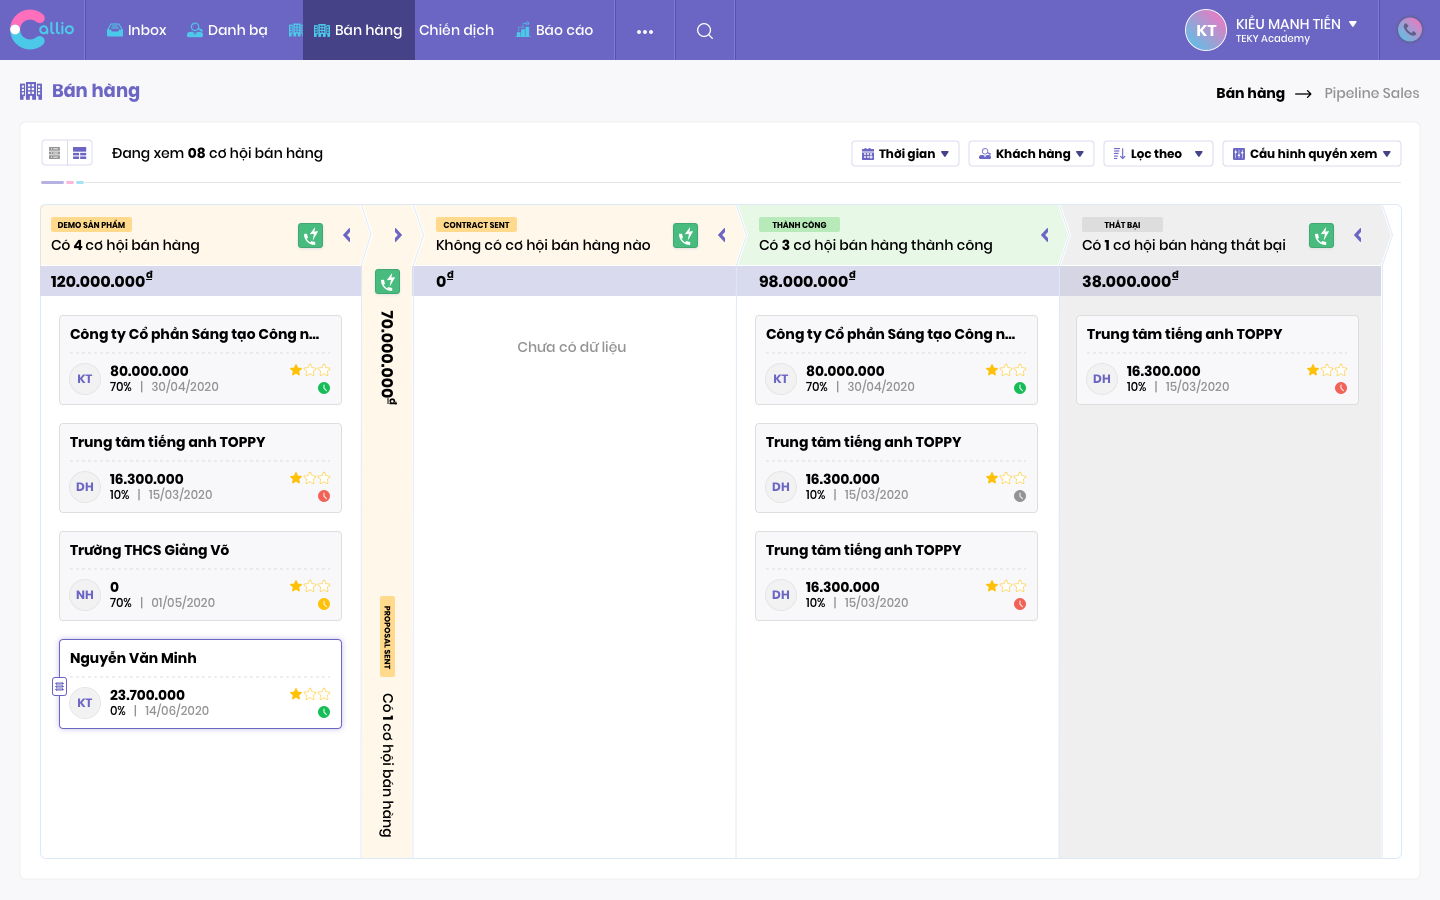The width and height of the screenshot is (1440, 900).
Task: Open the phone dialer icon in header
Action: (x=1410, y=30)
